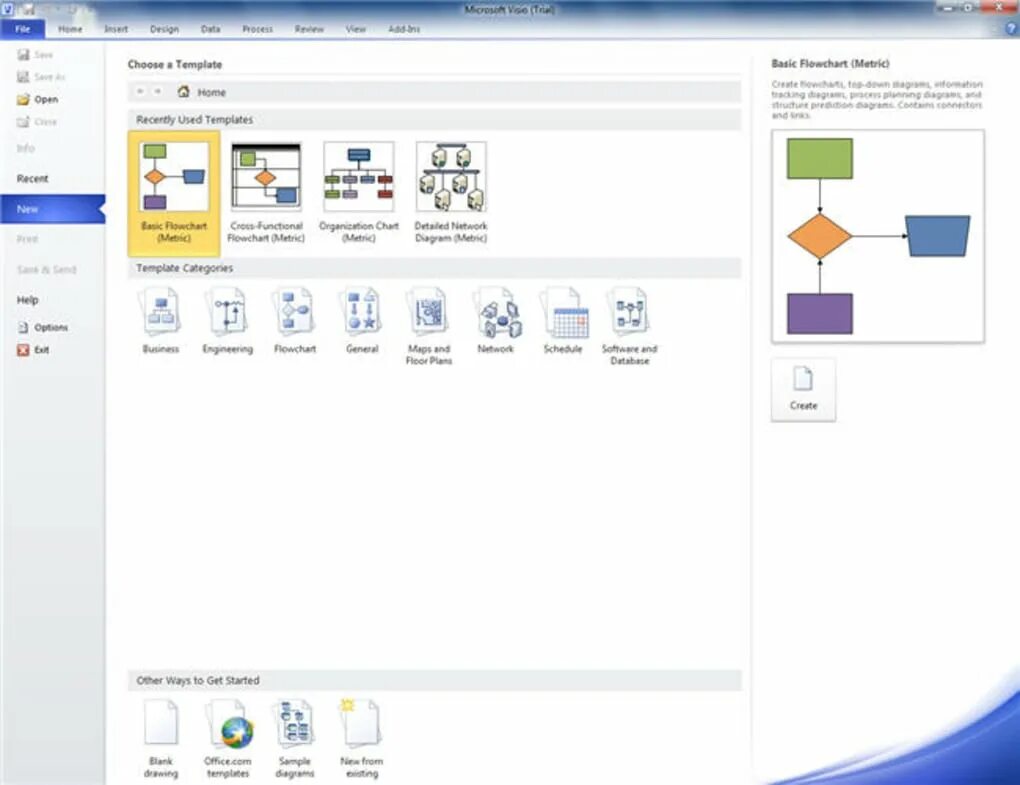Screen dimensions: 1020x785
Task: Open Sample diagrams
Action: (x=295, y=739)
